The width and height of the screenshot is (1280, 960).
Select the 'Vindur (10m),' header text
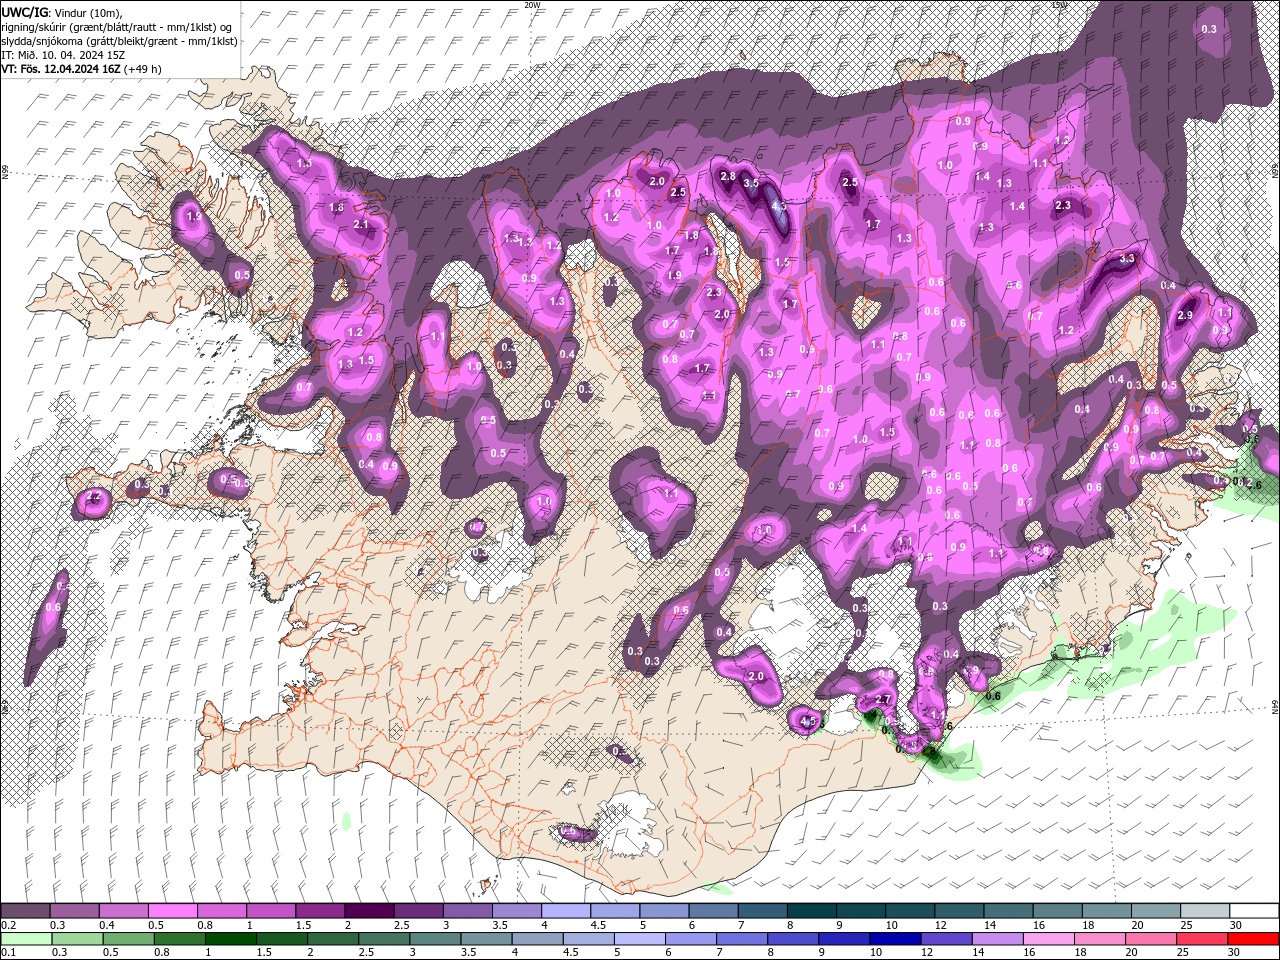87,12
